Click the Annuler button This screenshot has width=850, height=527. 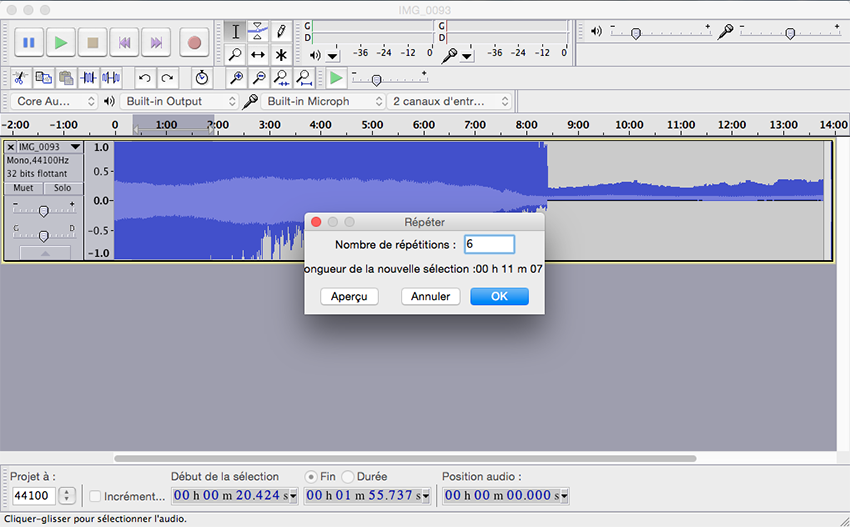431,296
